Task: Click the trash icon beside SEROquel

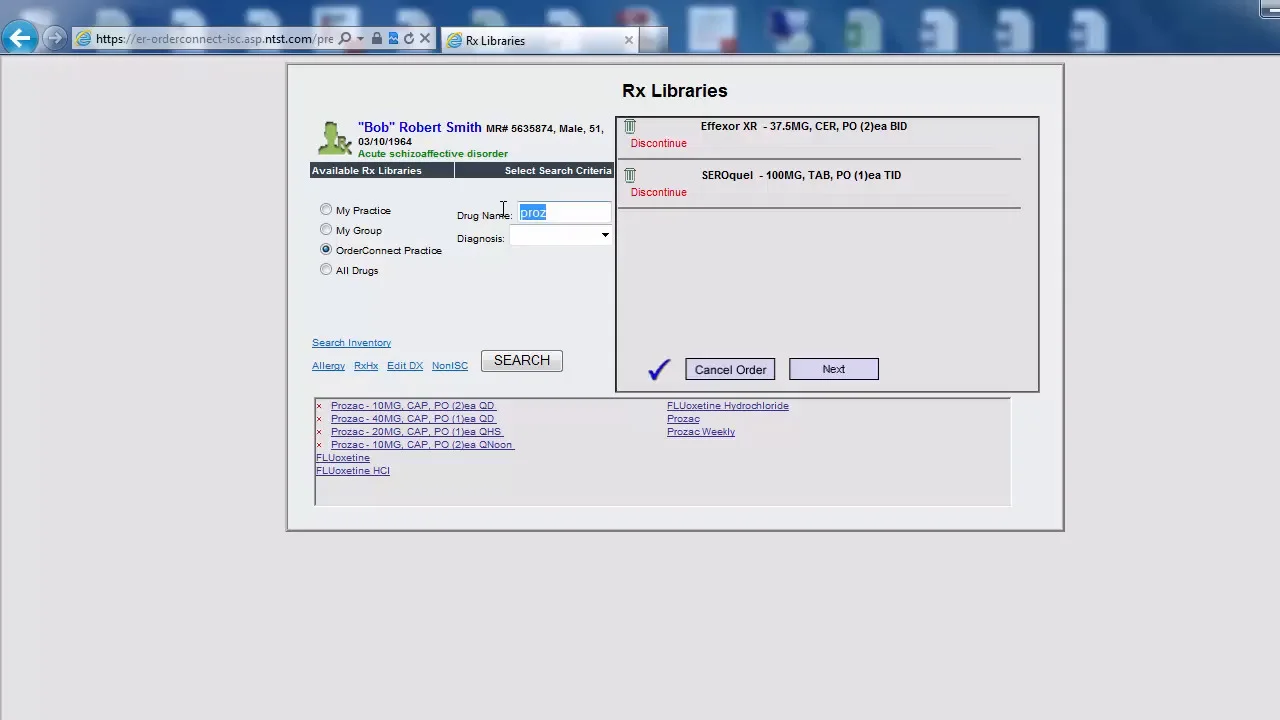Action: 630,175
